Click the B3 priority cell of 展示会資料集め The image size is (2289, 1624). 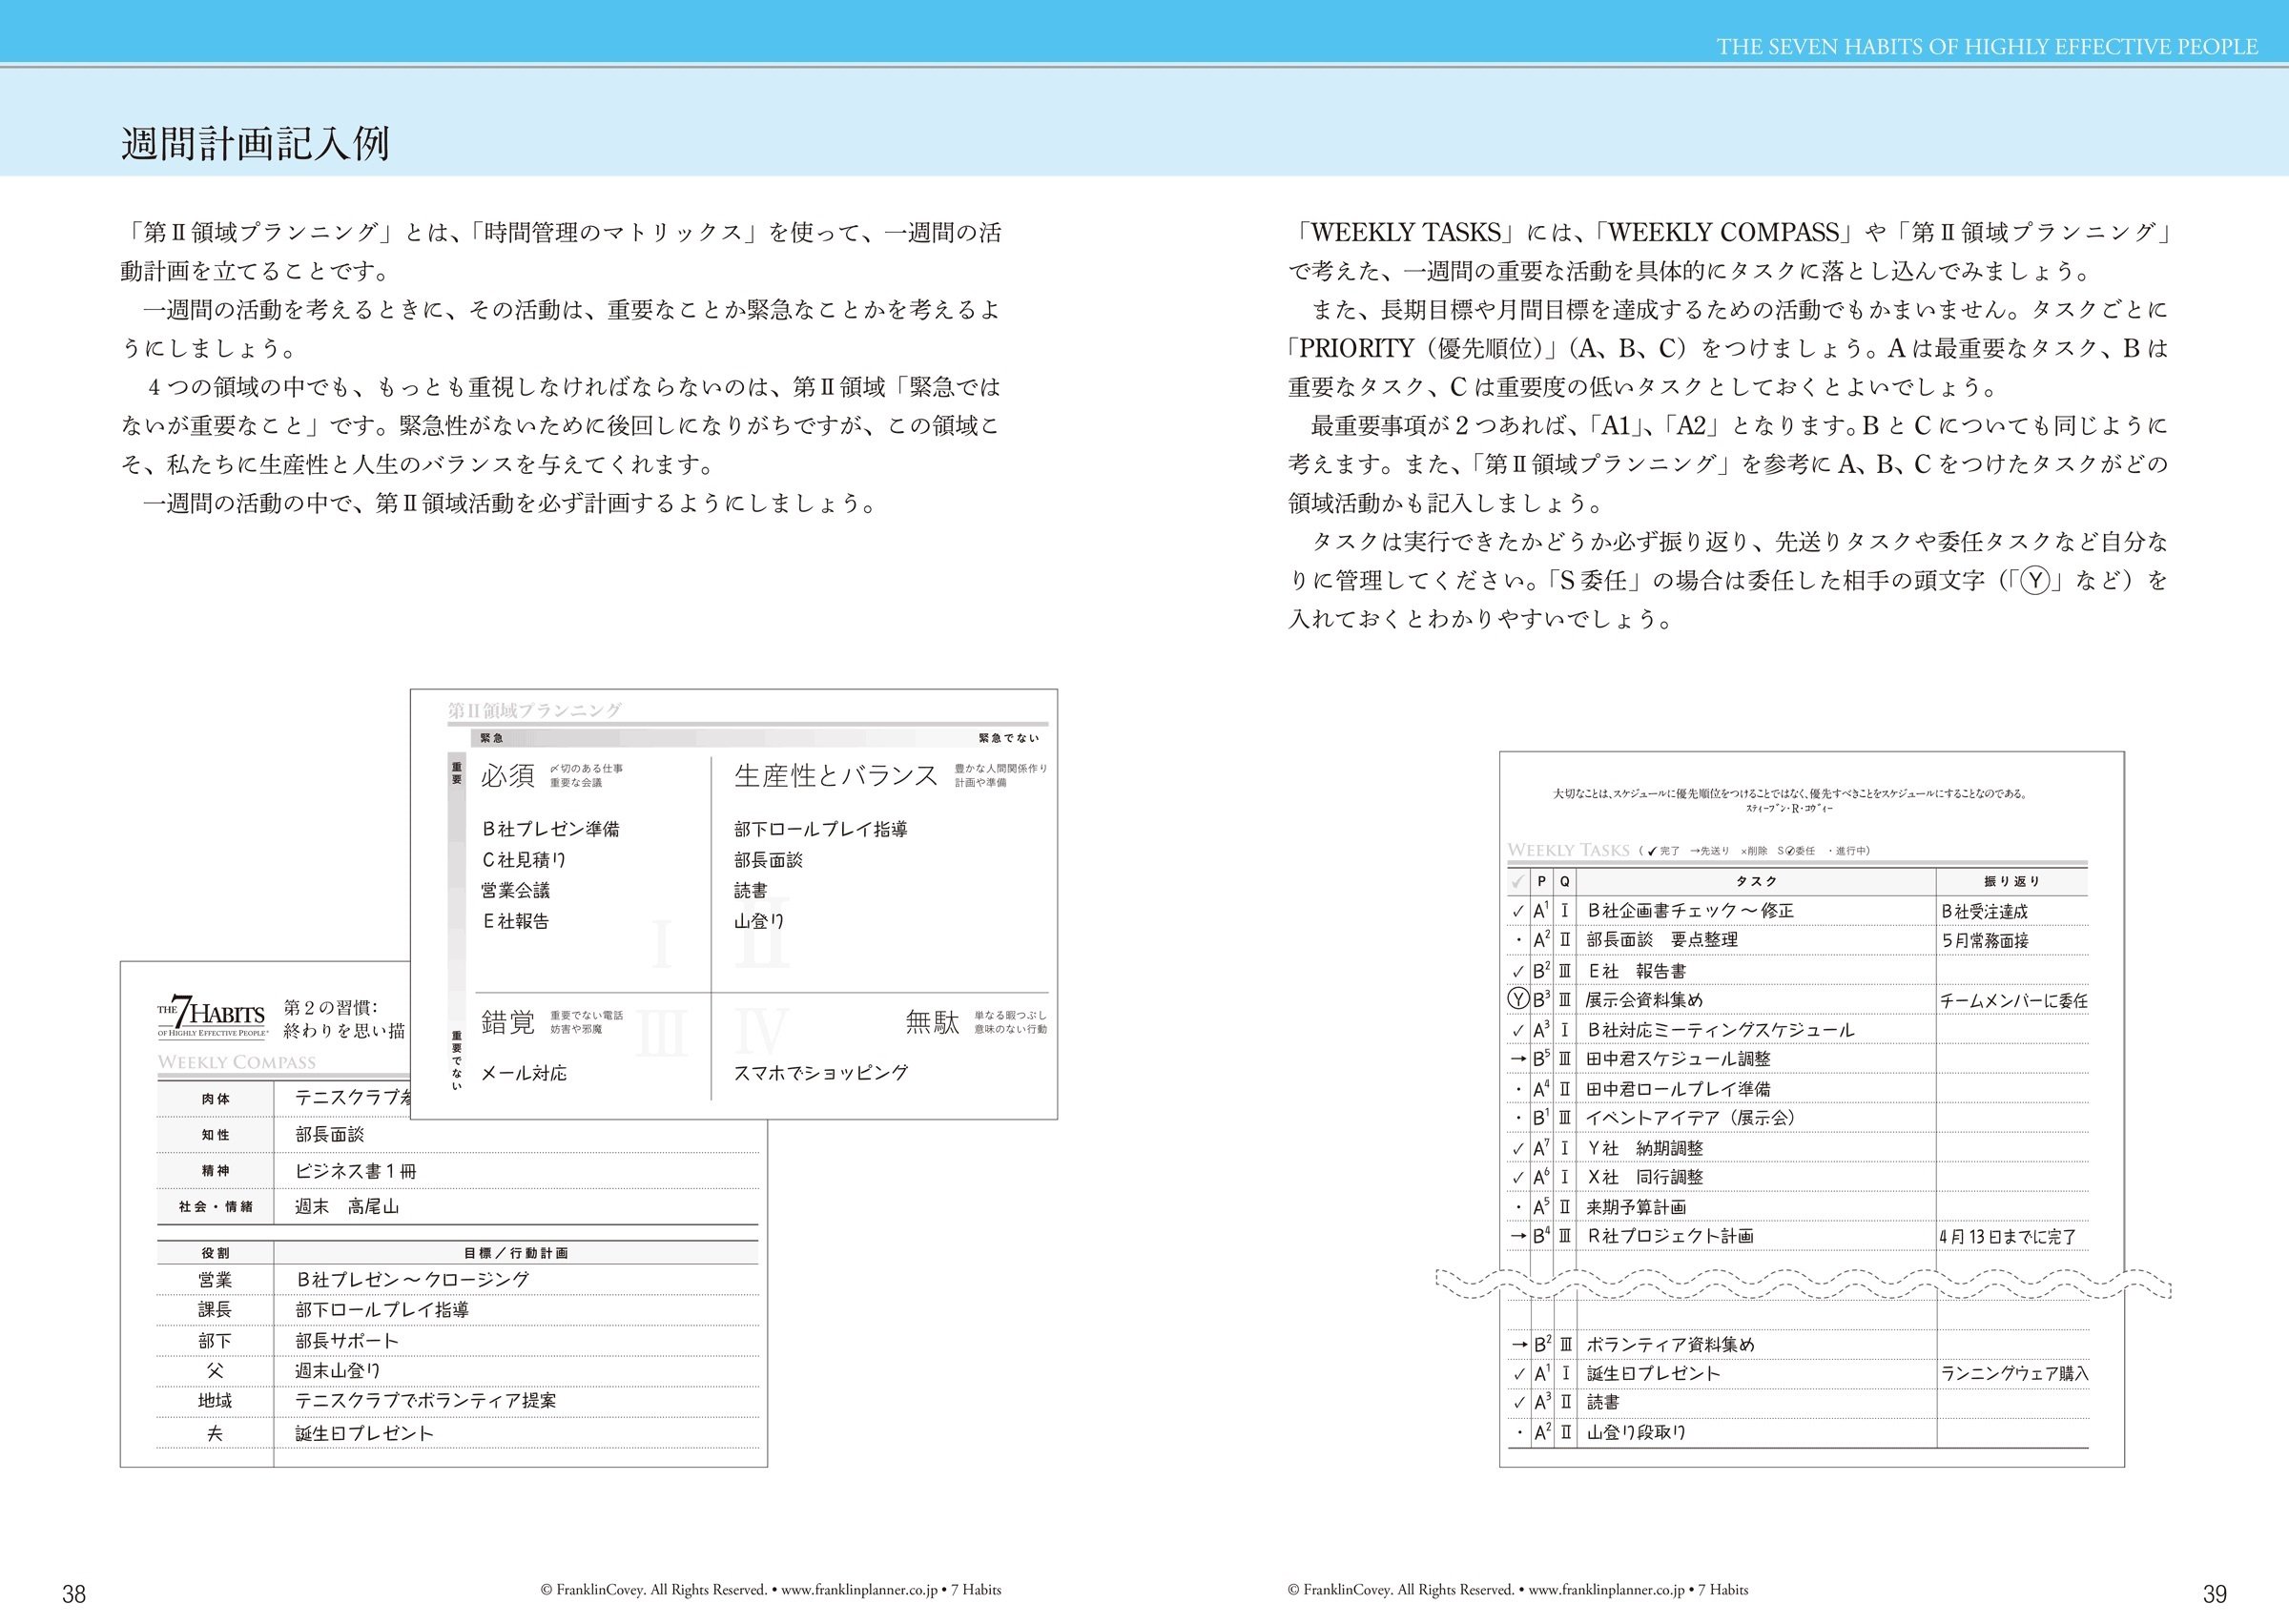pos(1542,999)
